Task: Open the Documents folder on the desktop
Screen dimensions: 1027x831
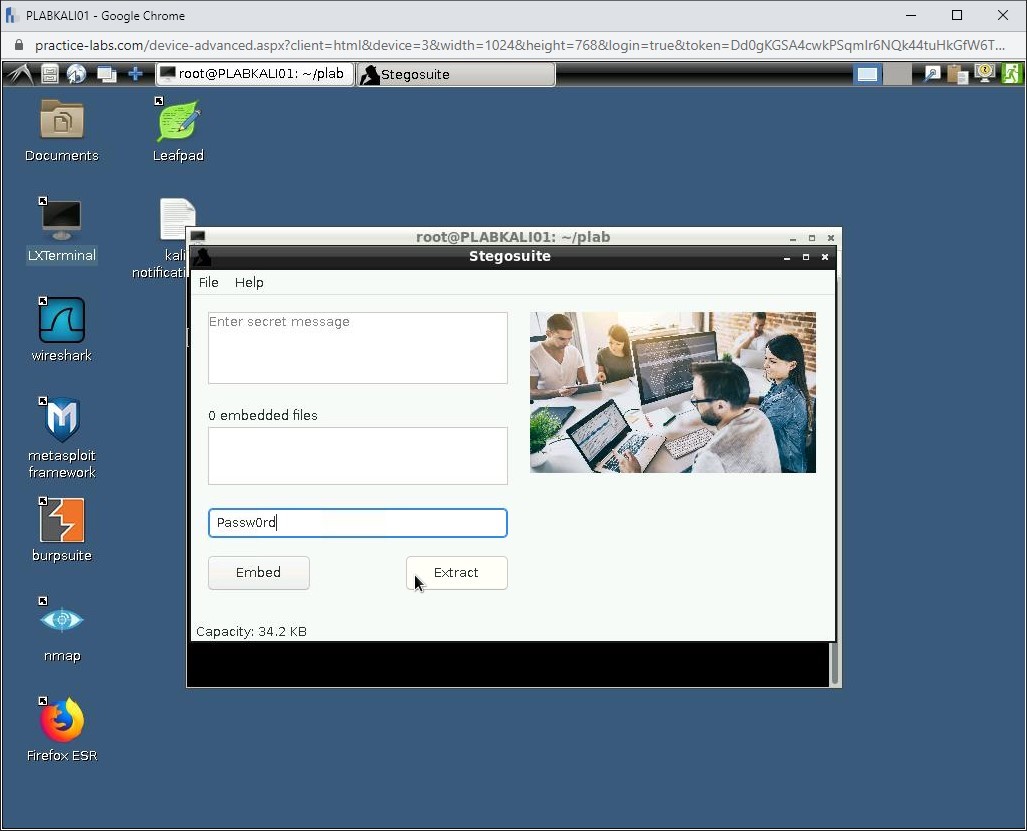Action: pos(61,122)
